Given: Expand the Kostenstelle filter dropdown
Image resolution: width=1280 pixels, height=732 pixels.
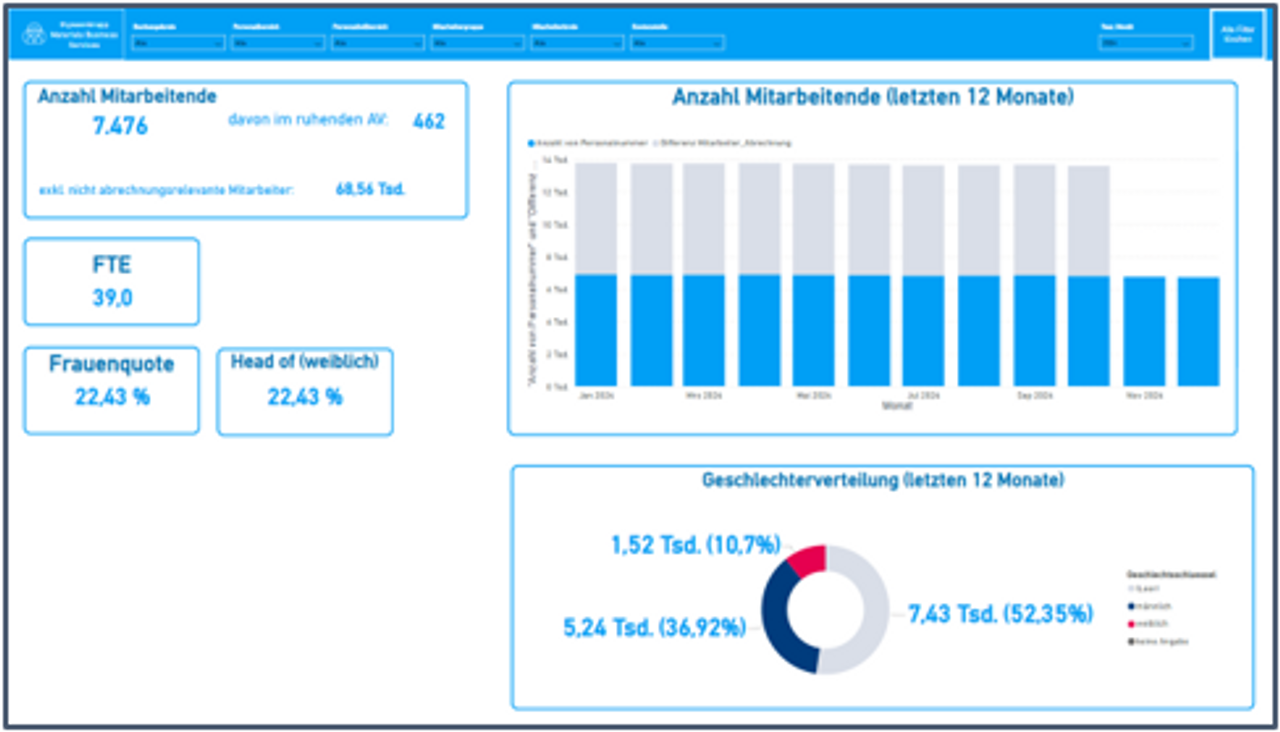Looking at the screenshot, I should point(677,43).
